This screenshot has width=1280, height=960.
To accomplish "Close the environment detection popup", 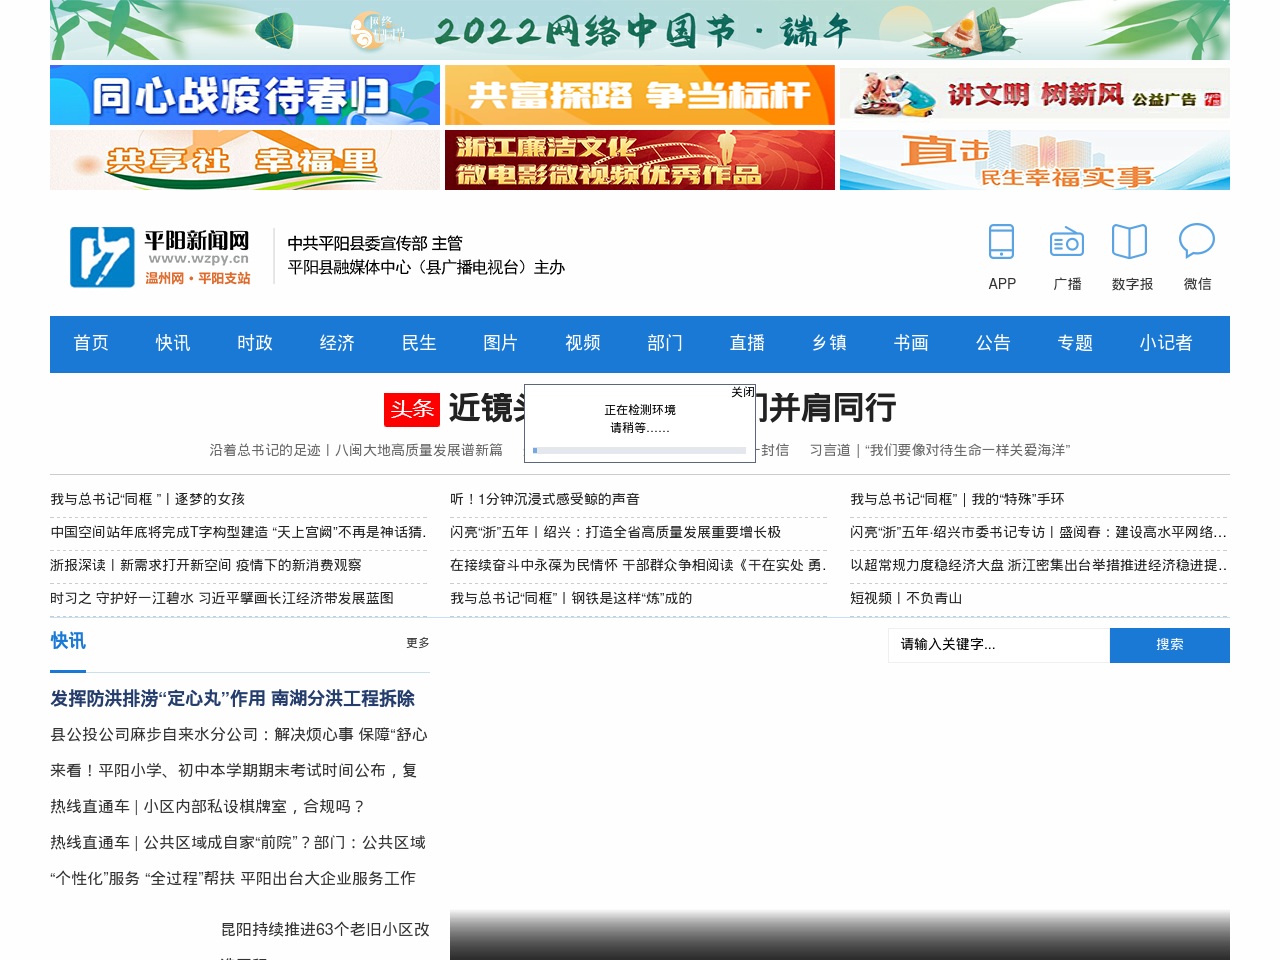I will pyautogui.click(x=742, y=392).
